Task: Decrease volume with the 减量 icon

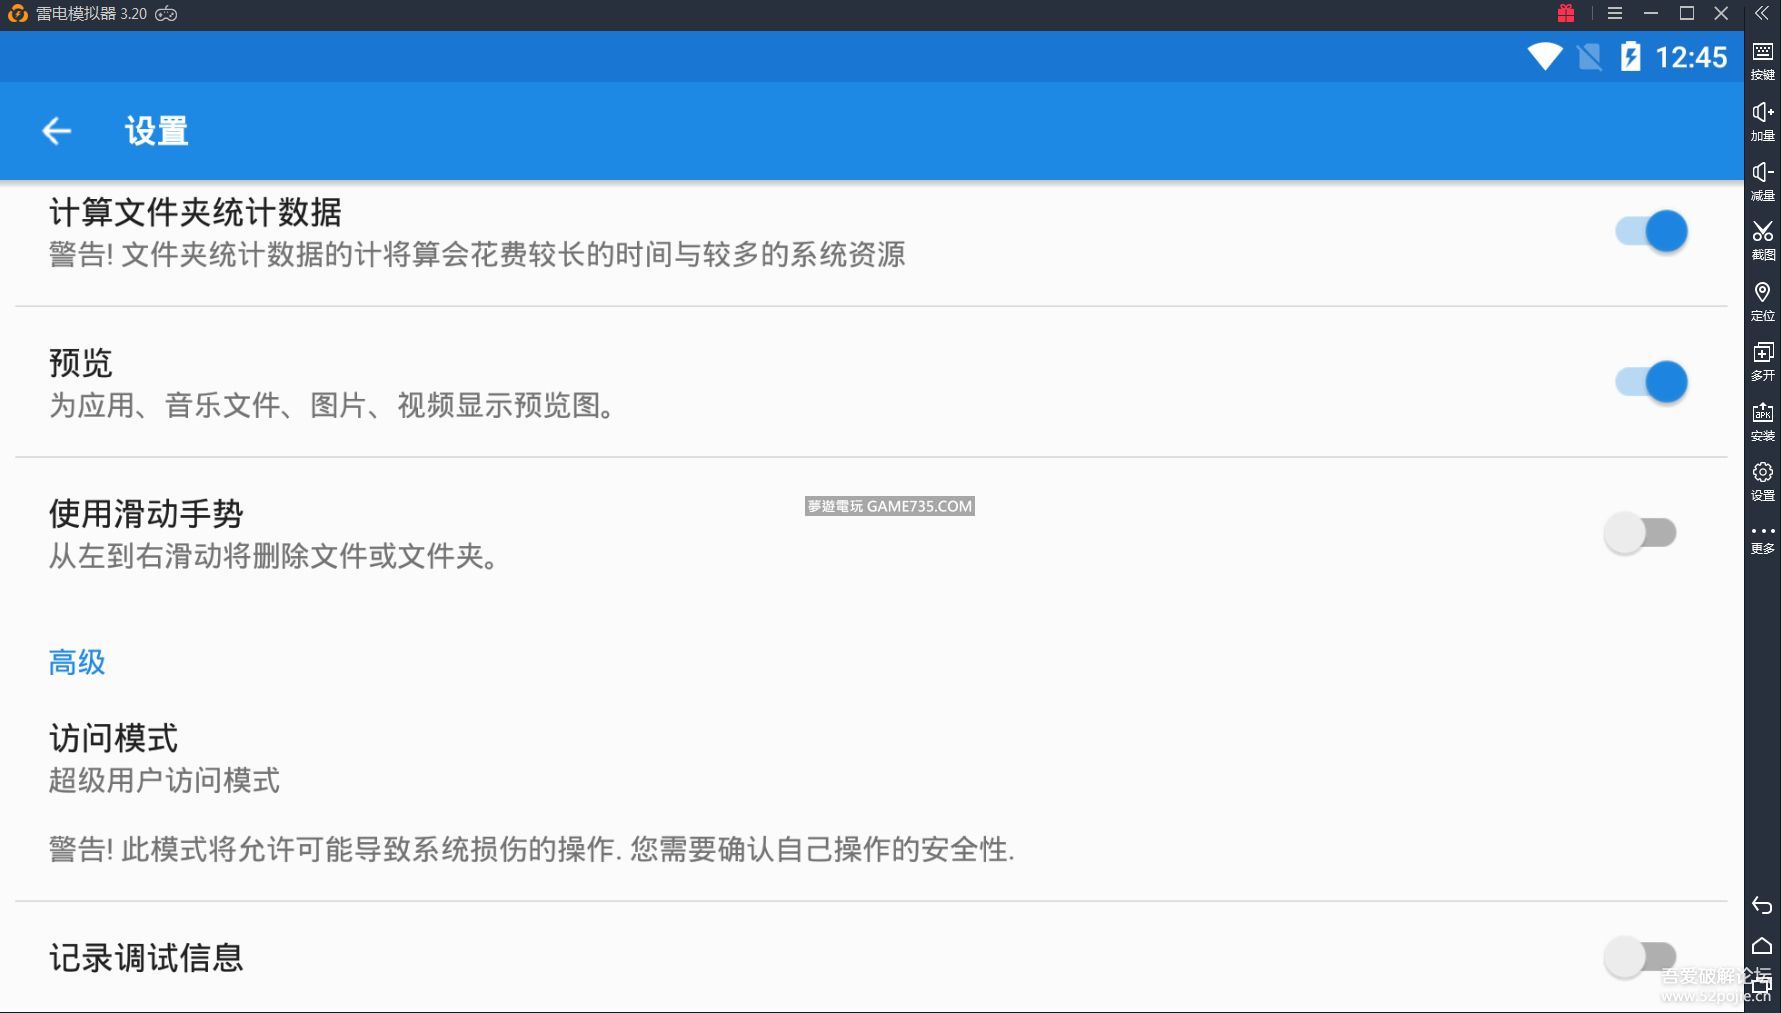Action: click(1762, 181)
